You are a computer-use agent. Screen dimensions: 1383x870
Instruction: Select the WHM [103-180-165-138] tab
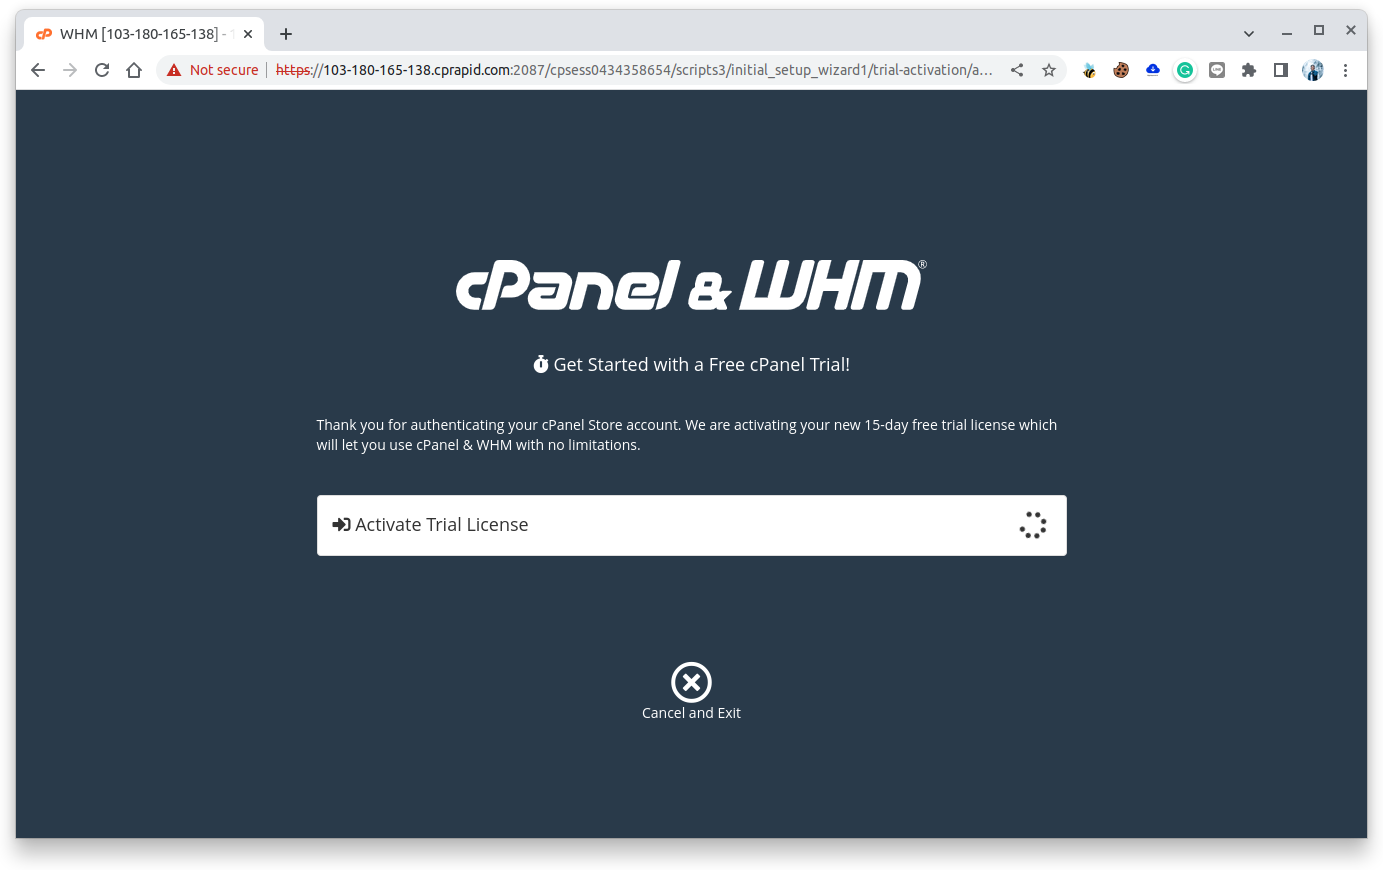140,34
